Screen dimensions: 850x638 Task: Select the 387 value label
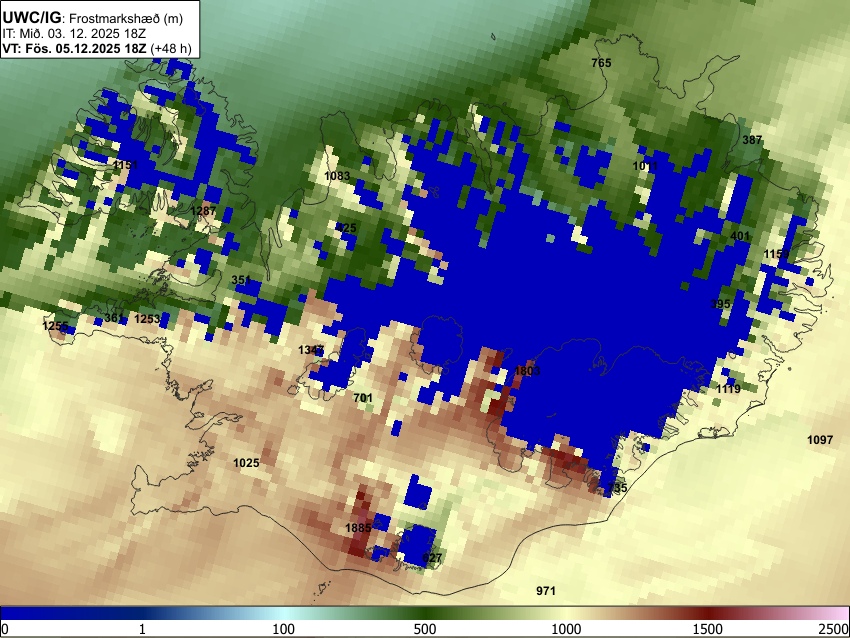click(752, 140)
